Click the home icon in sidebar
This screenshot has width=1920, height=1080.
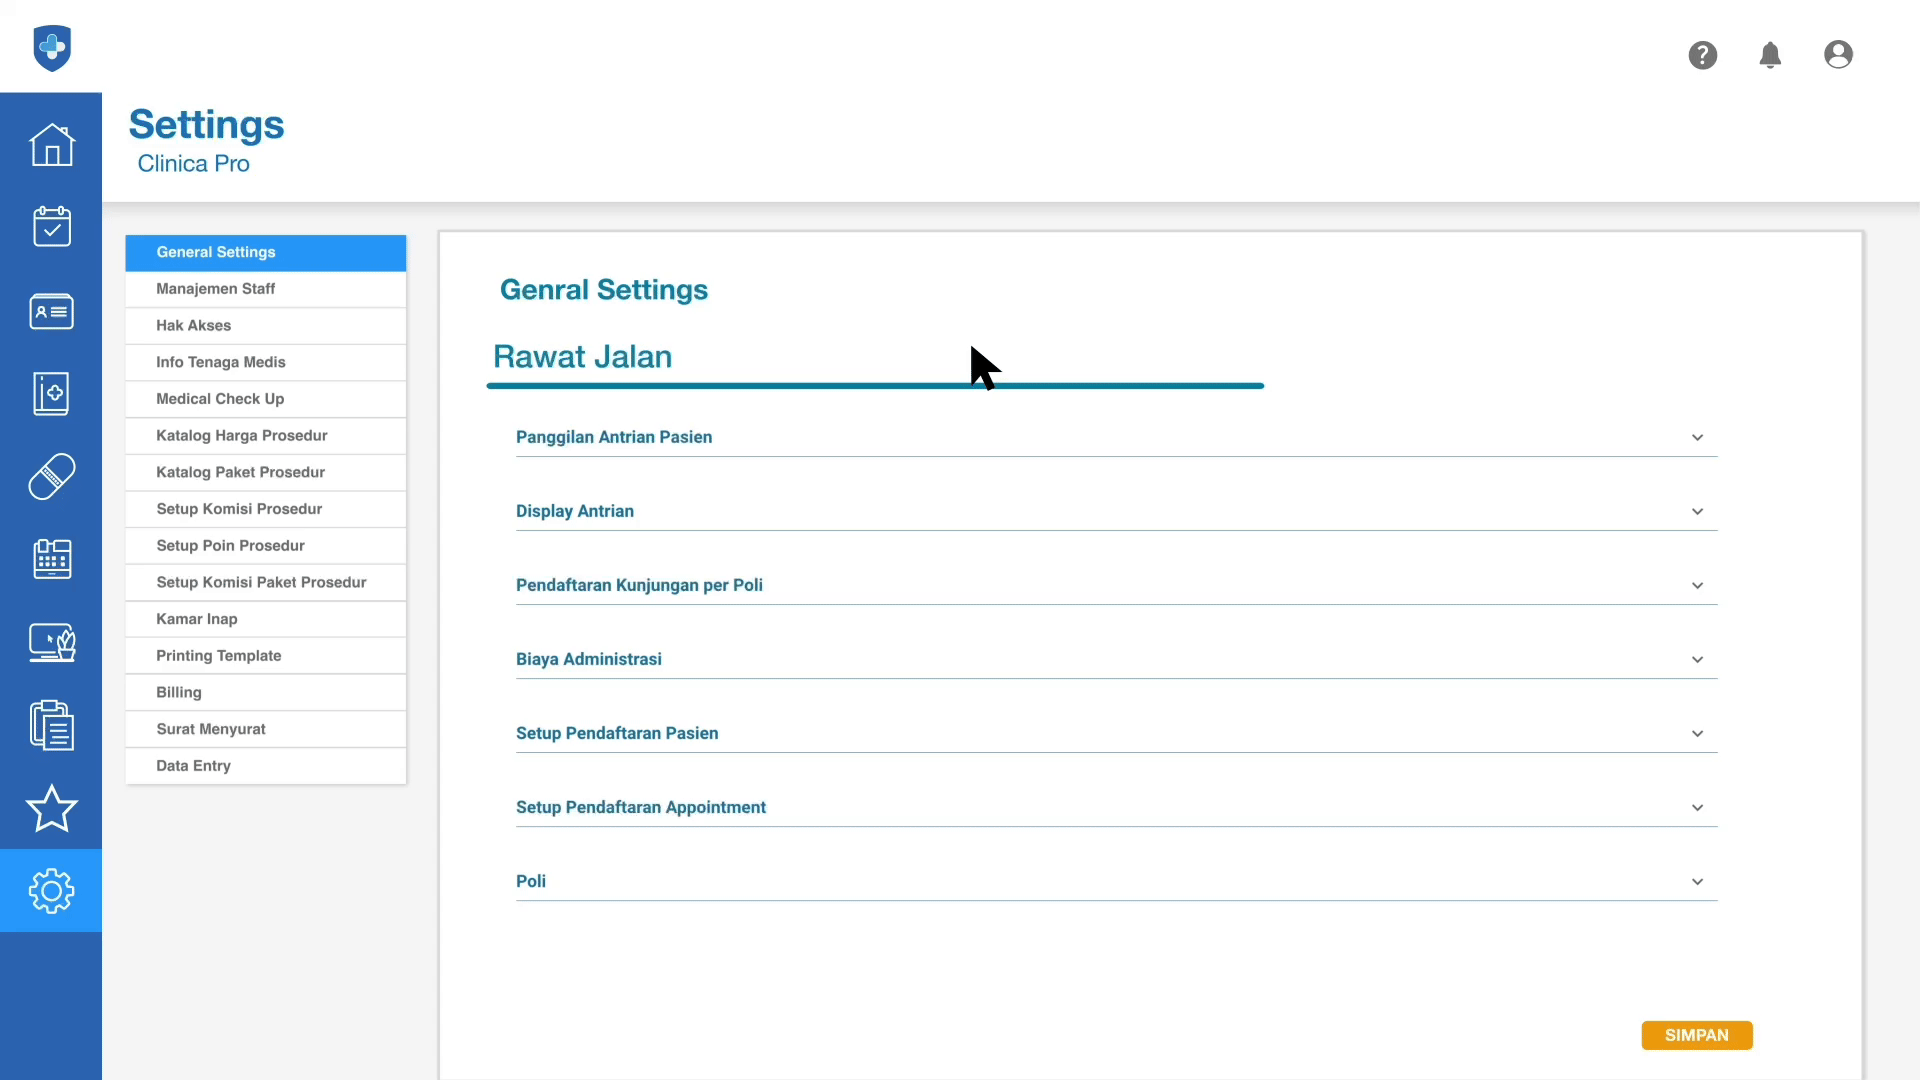tap(51, 145)
